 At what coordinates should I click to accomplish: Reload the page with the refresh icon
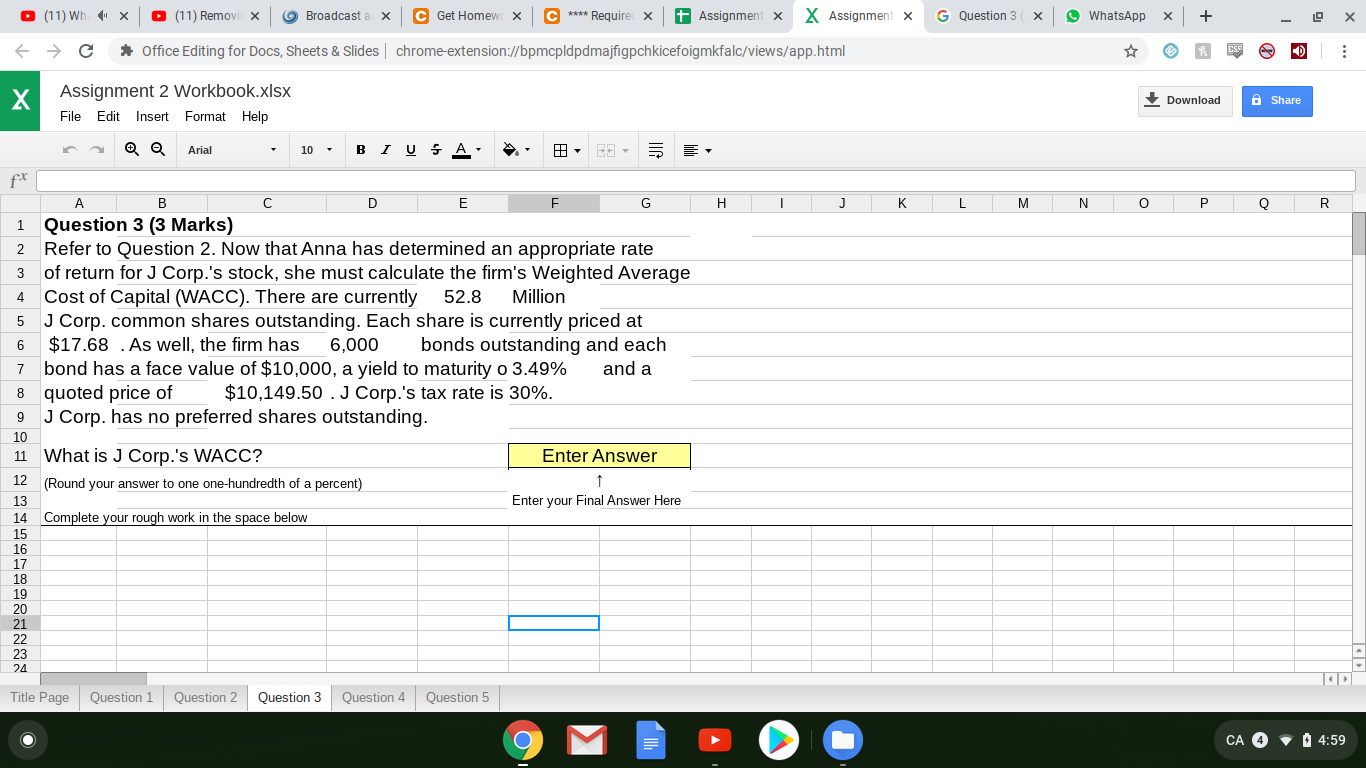[86, 51]
